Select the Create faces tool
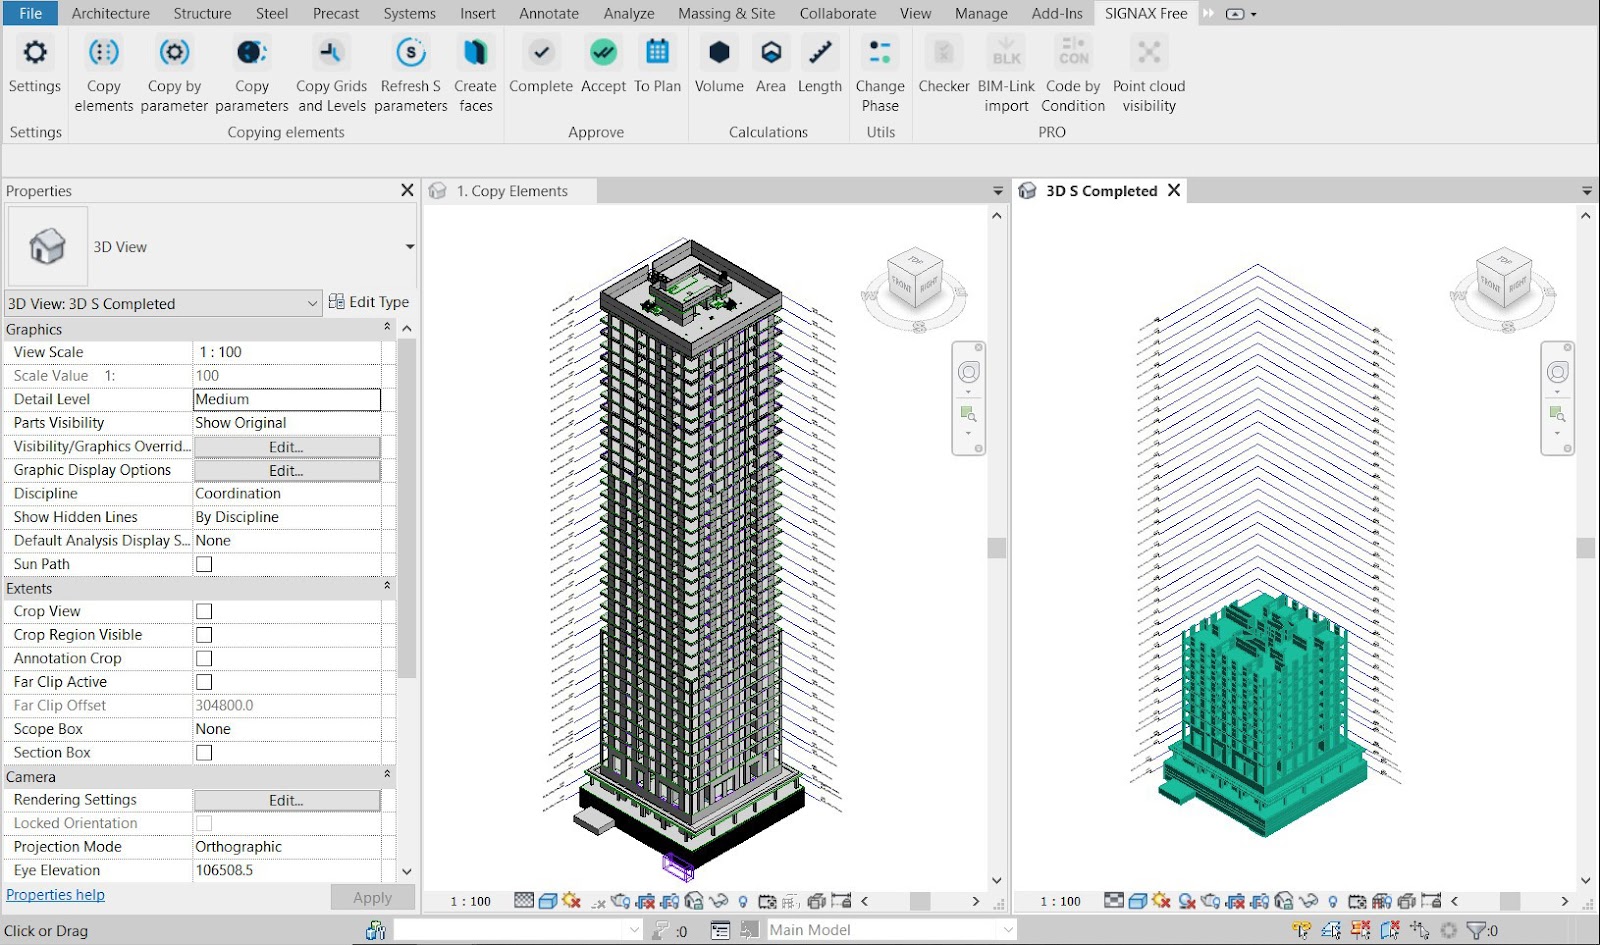Screen dimensions: 1600x945 [475, 53]
